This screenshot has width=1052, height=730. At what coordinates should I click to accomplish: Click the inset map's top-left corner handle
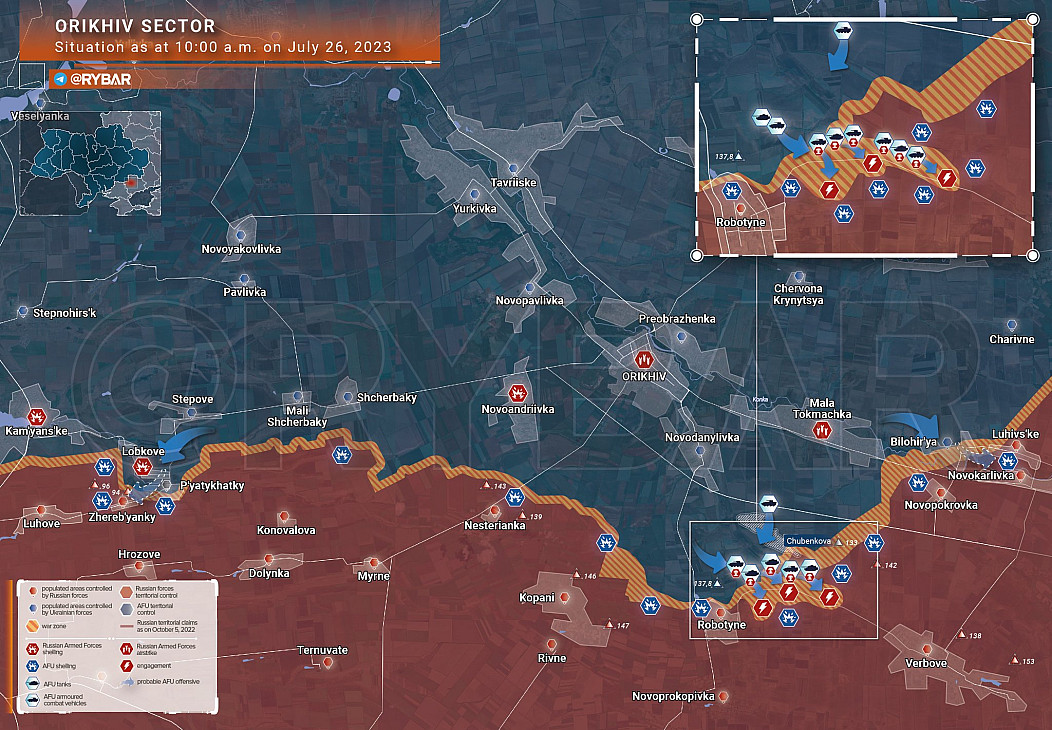tap(696, 19)
